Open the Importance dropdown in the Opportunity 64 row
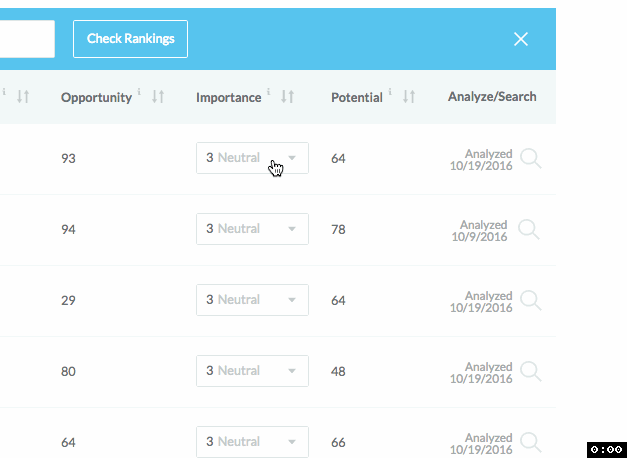Screen dimensions: 627x458 [x=252, y=442]
